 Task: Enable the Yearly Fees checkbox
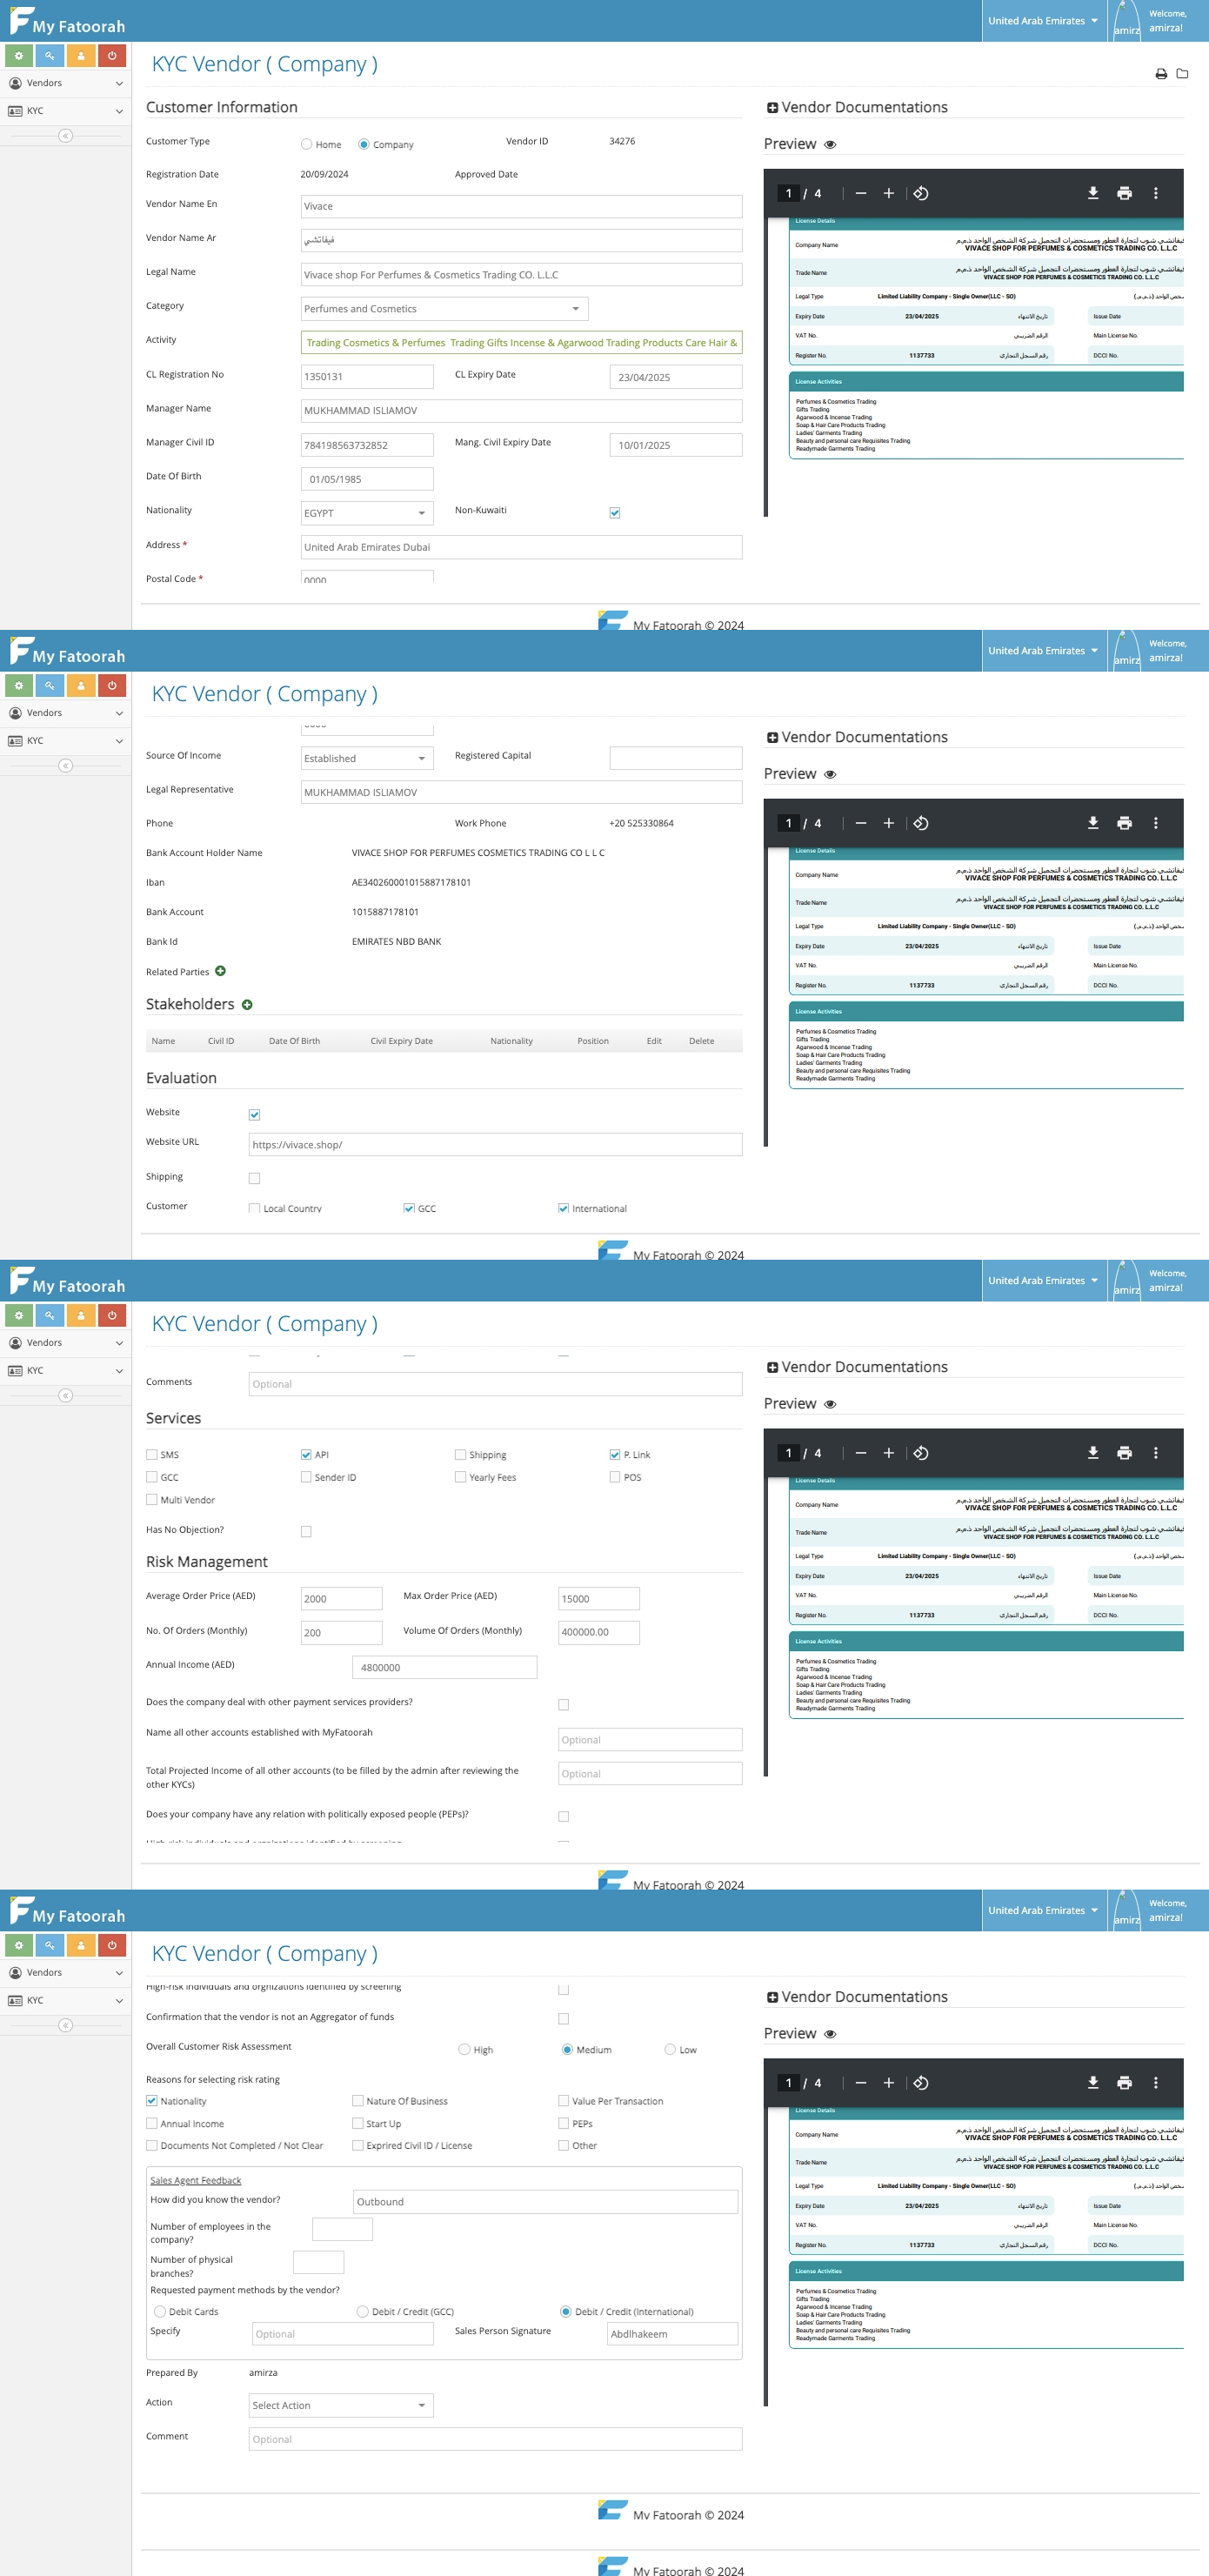coord(460,1477)
